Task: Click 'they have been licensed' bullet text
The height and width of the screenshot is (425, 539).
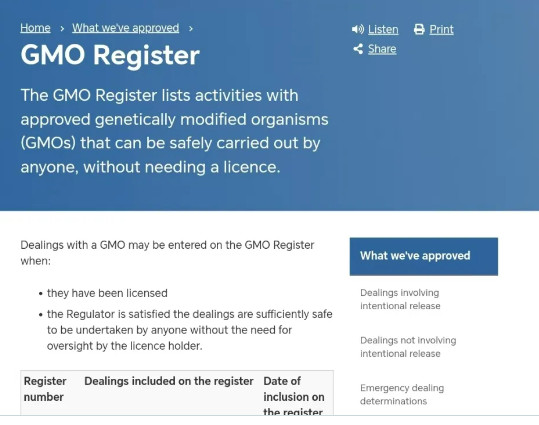Action: point(107,293)
